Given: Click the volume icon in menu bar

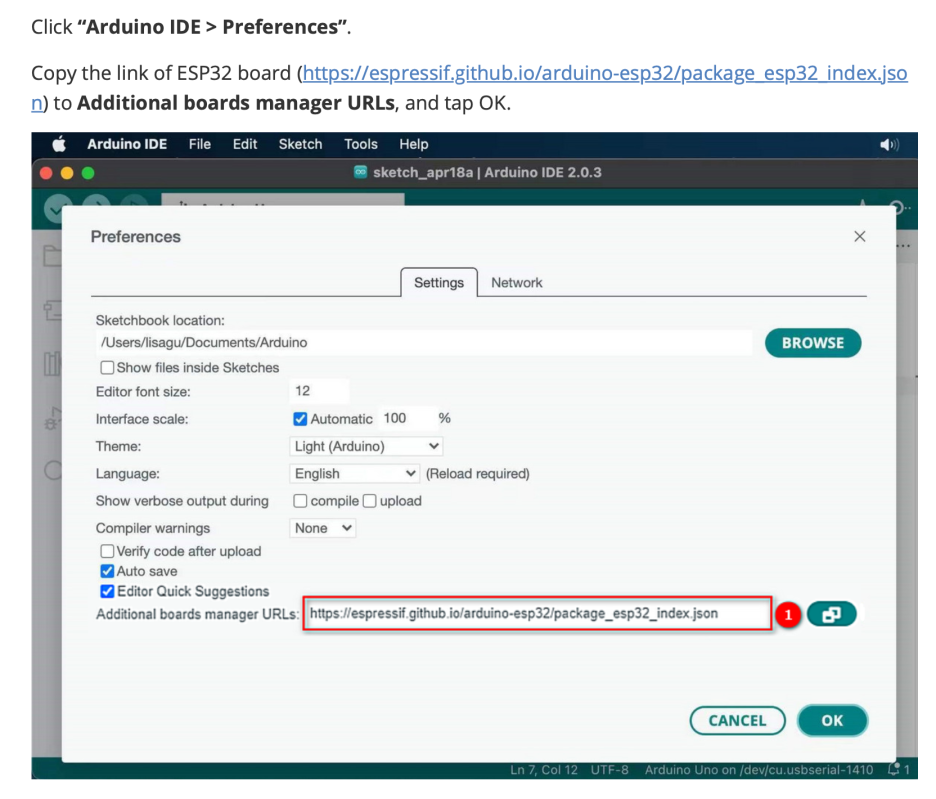Looking at the screenshot, I should (889, 145).
